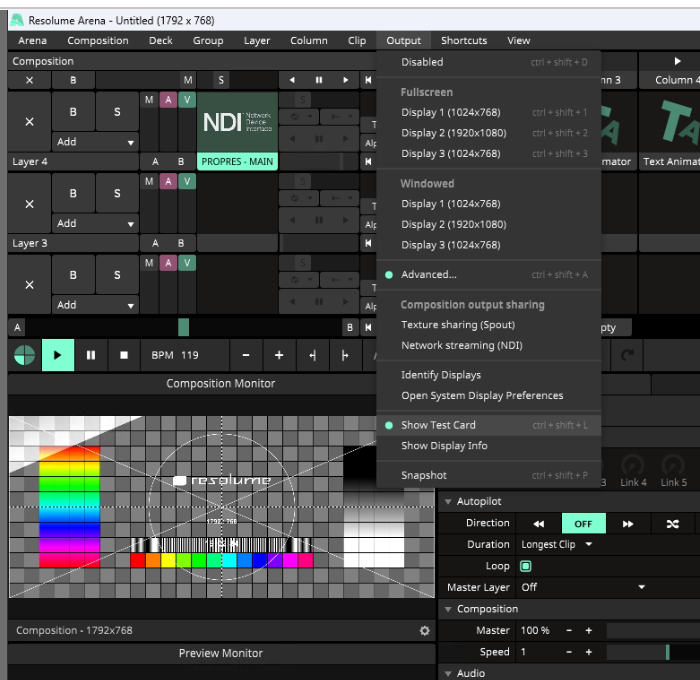This screenshot has height=680, width=700.
Task: Increase BPM with the plus button
Action: point(279,355)
